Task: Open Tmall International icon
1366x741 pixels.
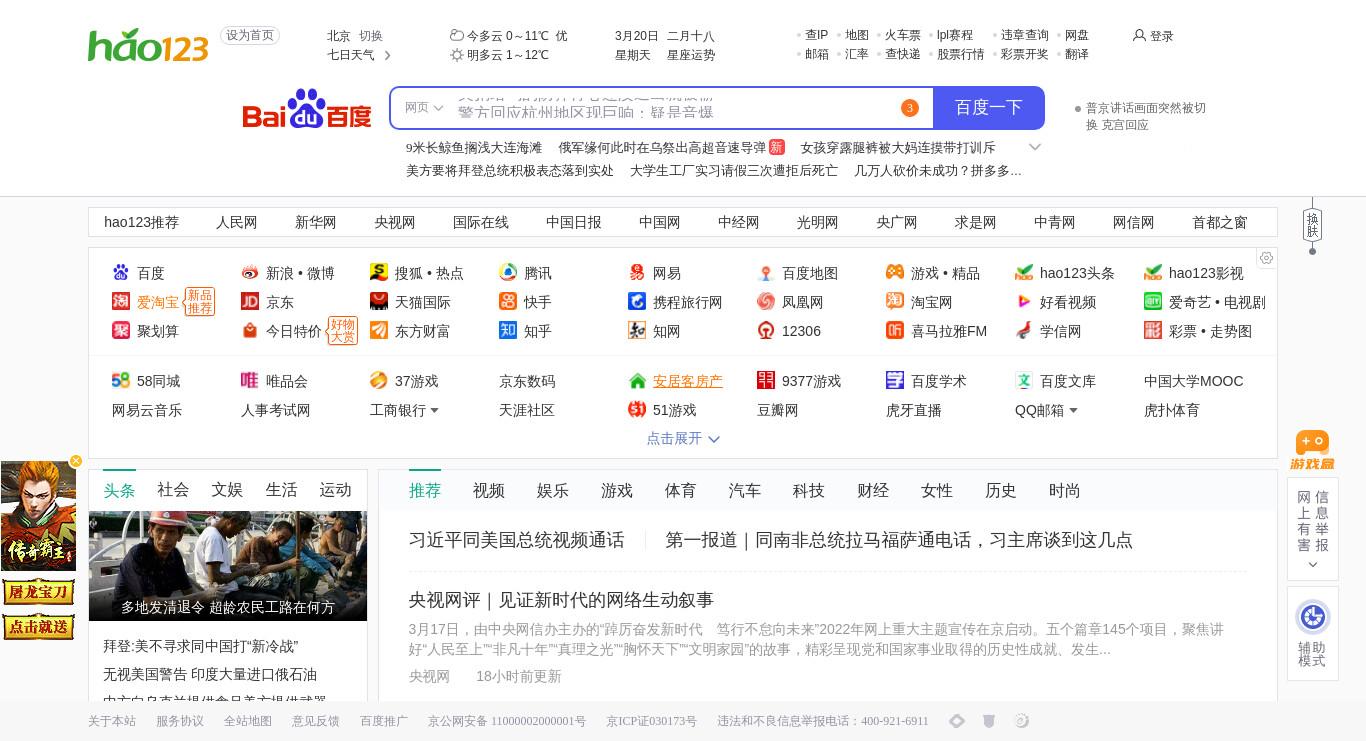Action: 379,302
